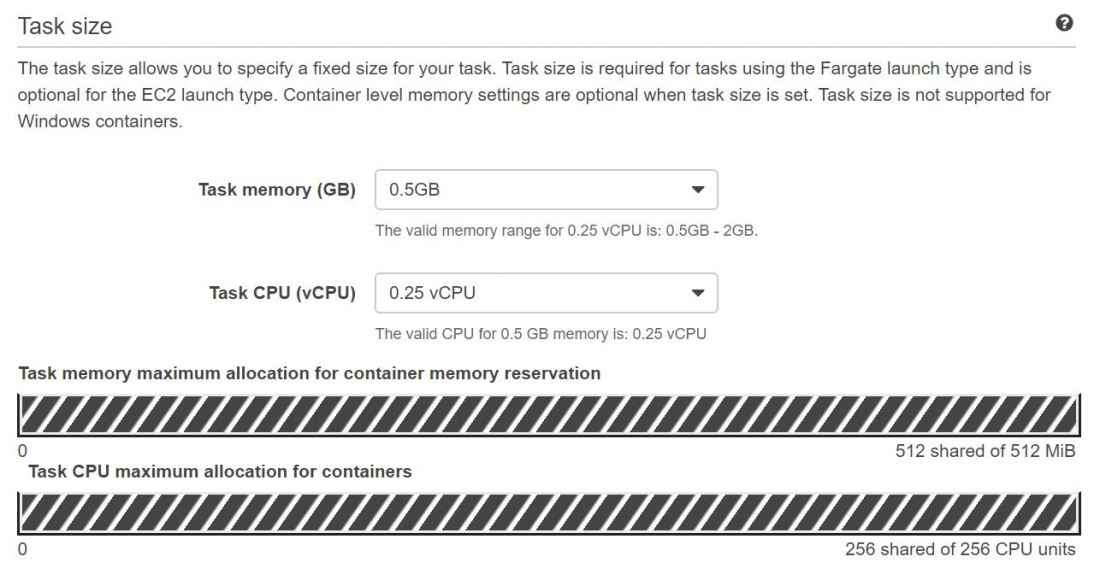Click the 0 marker under the memory bar
The image size is (1100, 574).
[23, 451]
